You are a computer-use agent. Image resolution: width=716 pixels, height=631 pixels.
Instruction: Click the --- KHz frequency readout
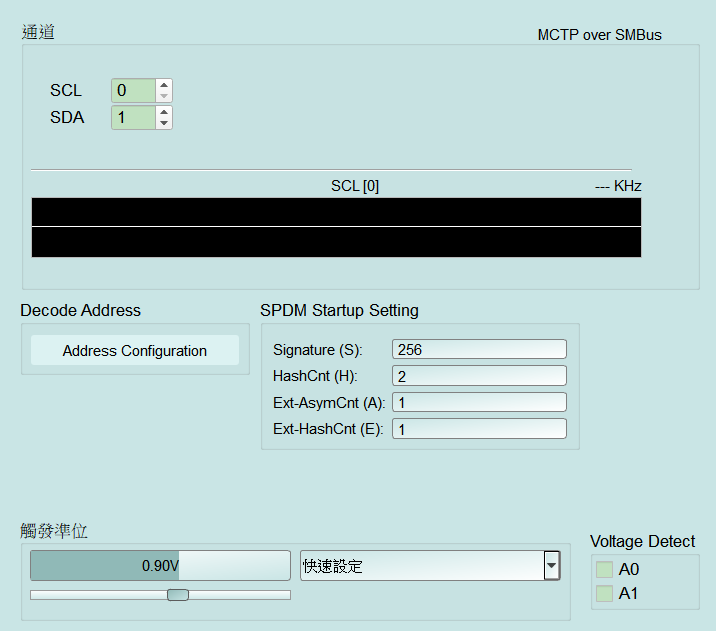(618, 186)
